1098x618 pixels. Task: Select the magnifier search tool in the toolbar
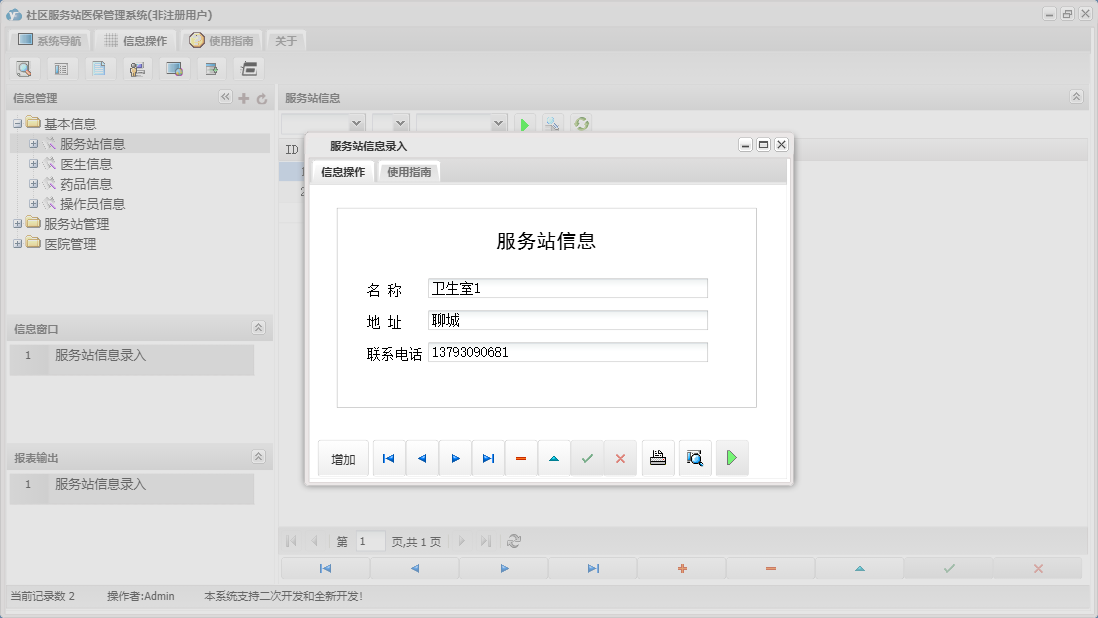24,68
